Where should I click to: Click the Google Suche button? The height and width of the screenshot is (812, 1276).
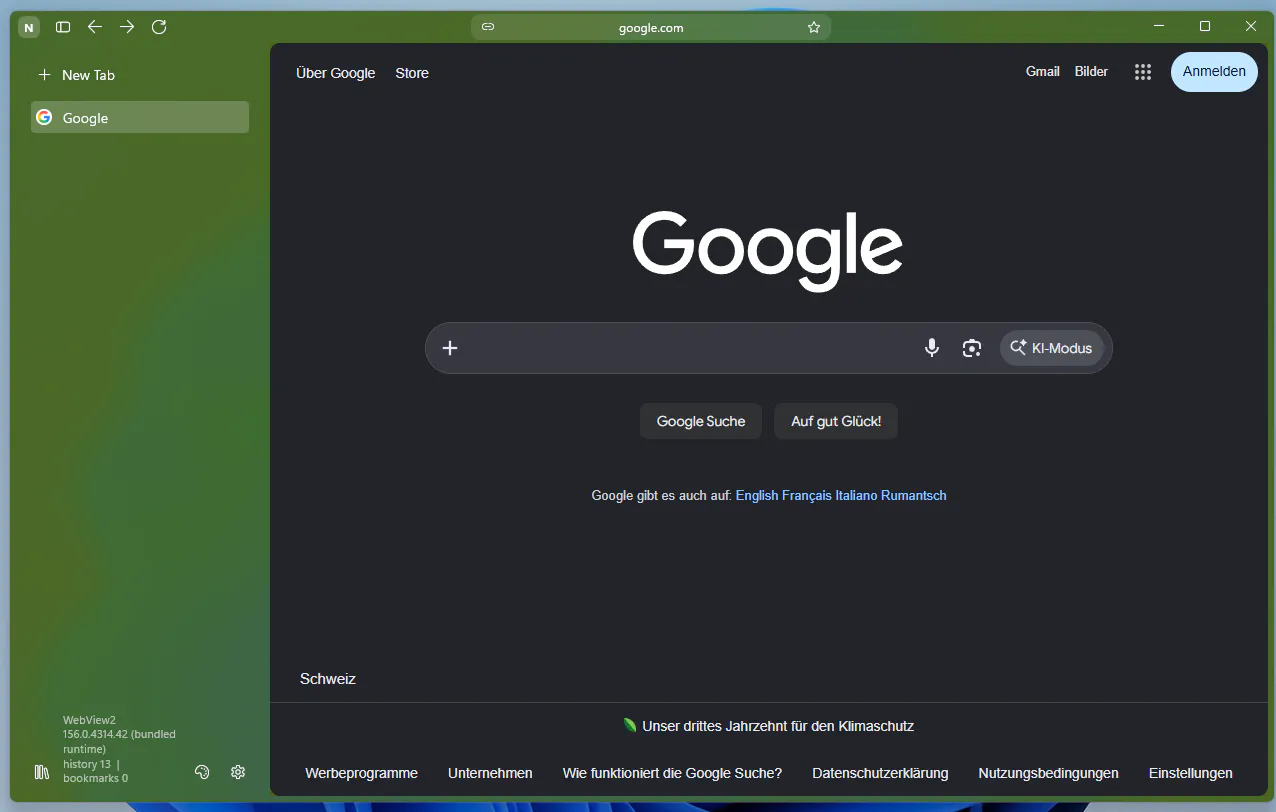[701, 421]
